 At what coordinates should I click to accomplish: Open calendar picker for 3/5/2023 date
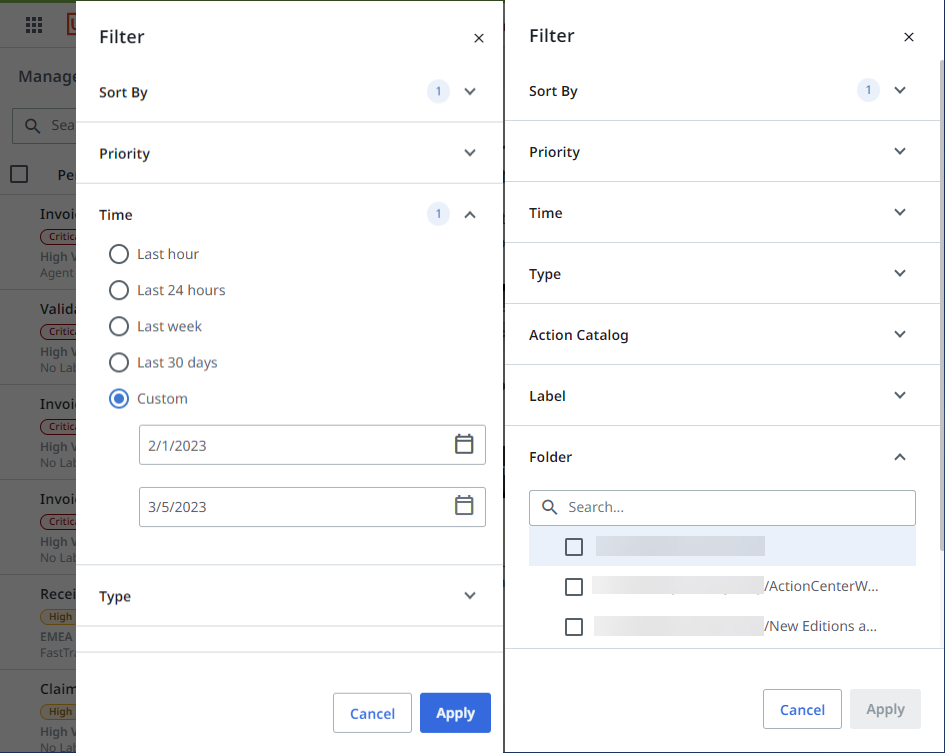coord(464,506)
